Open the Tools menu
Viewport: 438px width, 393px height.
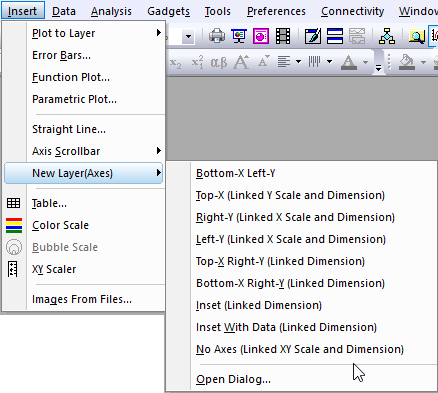(x=217, y=11)
